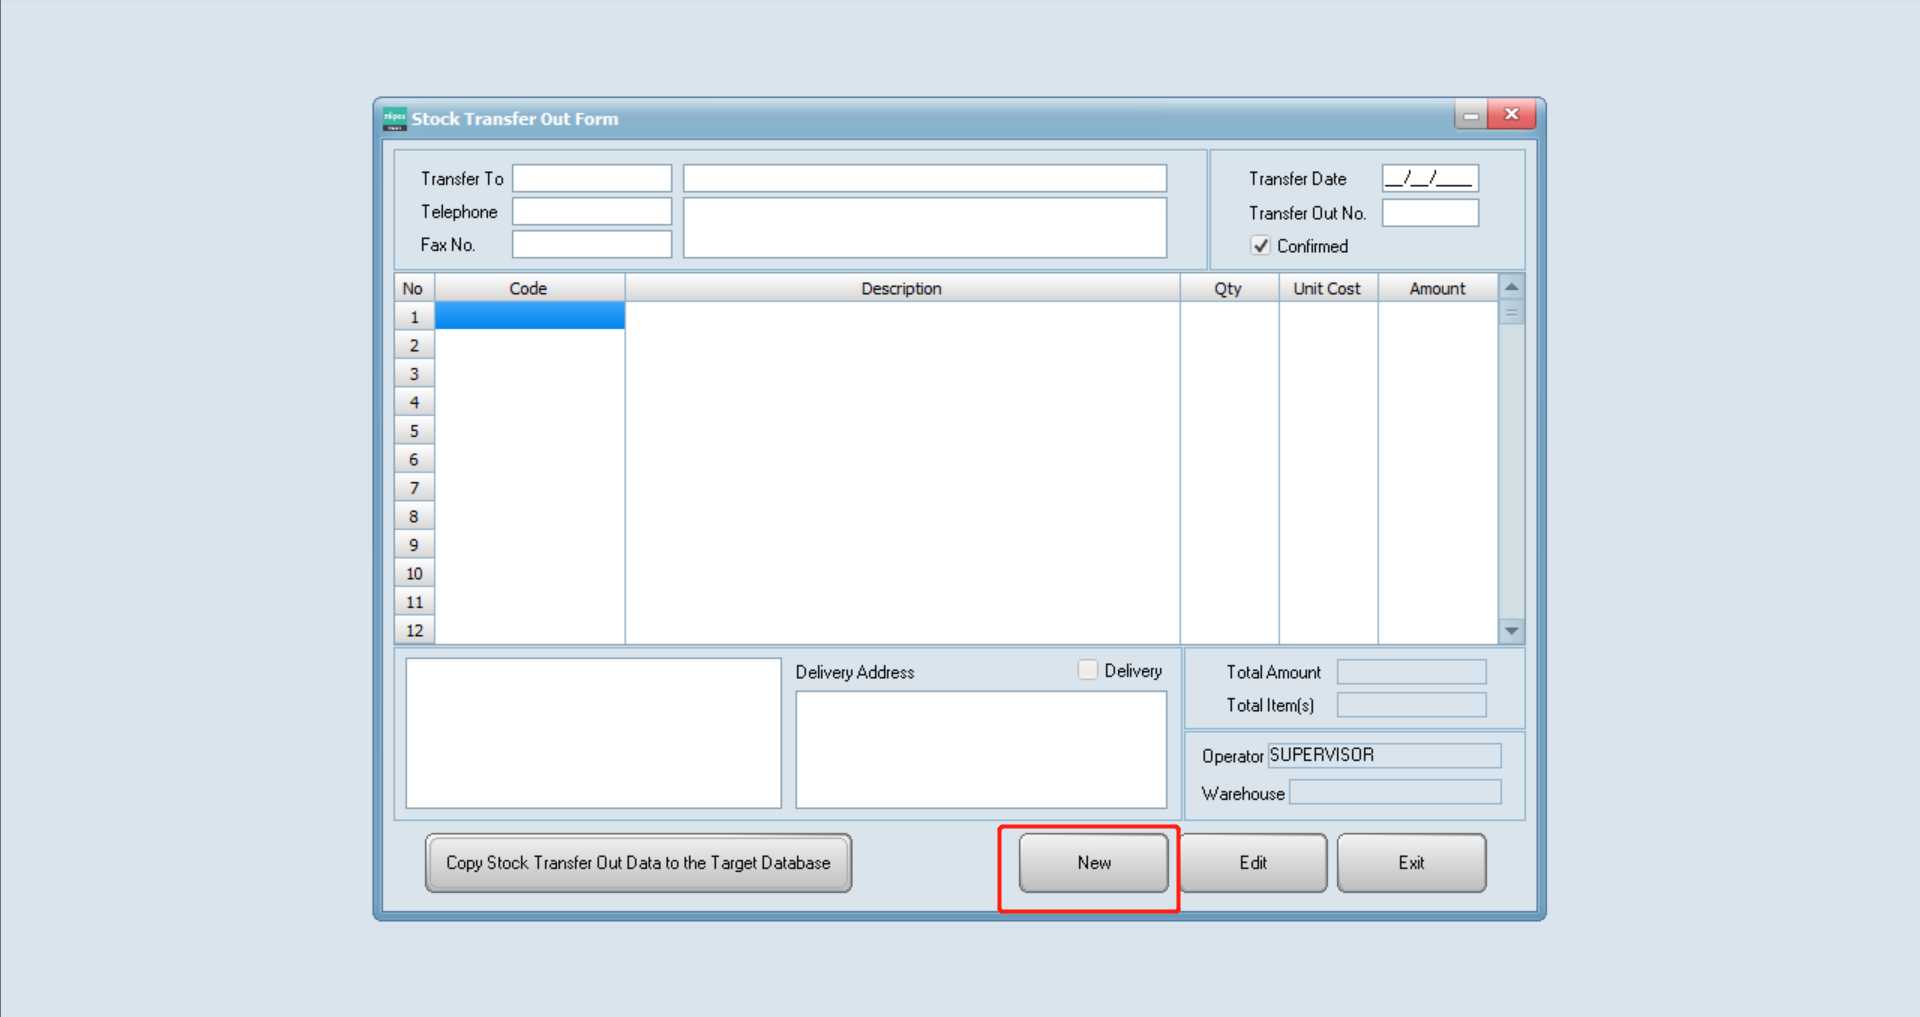Click the Operator field showing SUPERVISOR
This screenshot has height=1017, width=1920.
pyautogui.click(x=1384, y=755)
